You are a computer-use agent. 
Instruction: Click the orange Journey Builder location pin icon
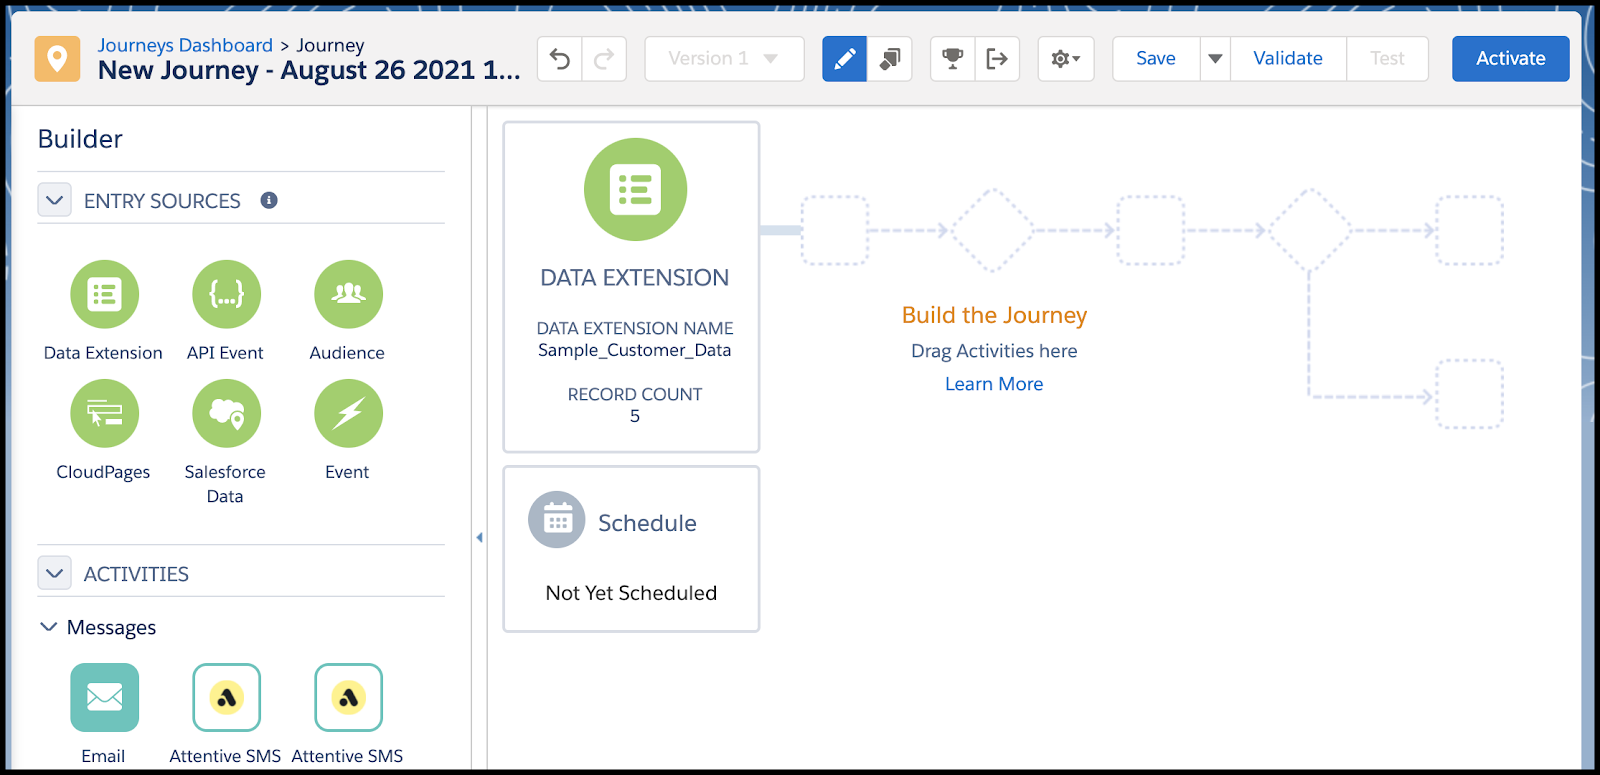coord(57,59)
